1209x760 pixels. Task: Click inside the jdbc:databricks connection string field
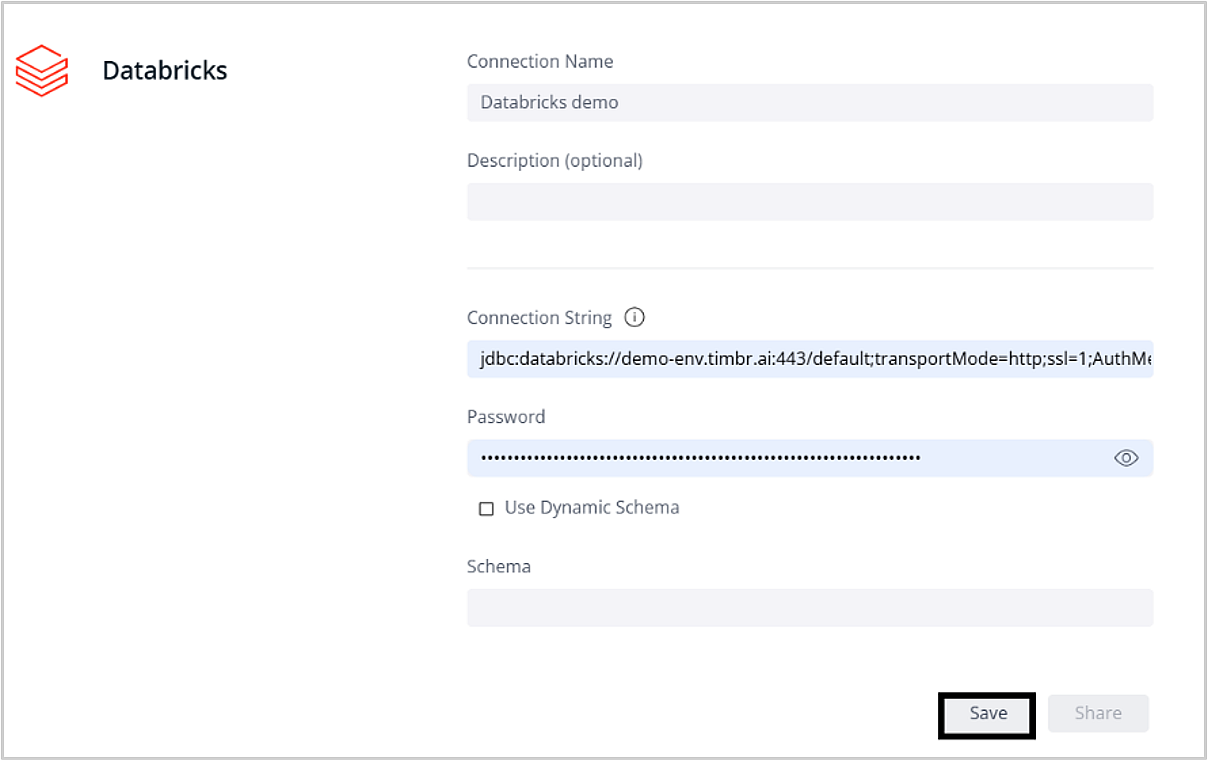tap(809, 359)
